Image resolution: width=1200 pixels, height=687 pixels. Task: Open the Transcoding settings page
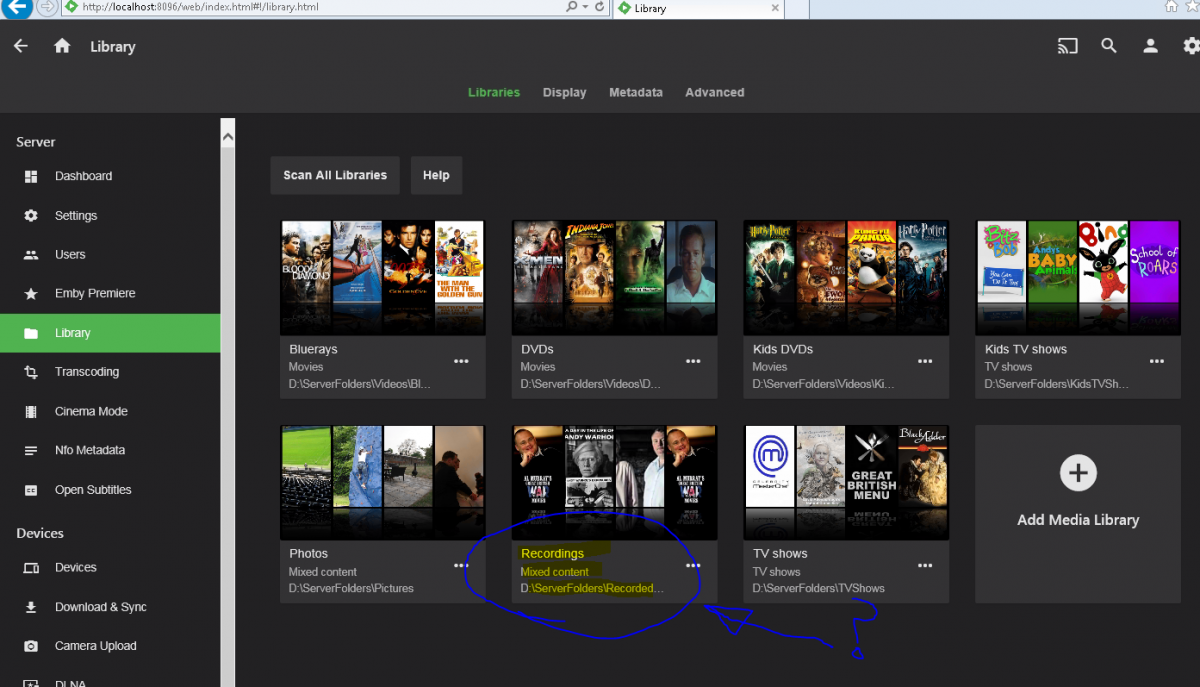click(x=86, y=372)
